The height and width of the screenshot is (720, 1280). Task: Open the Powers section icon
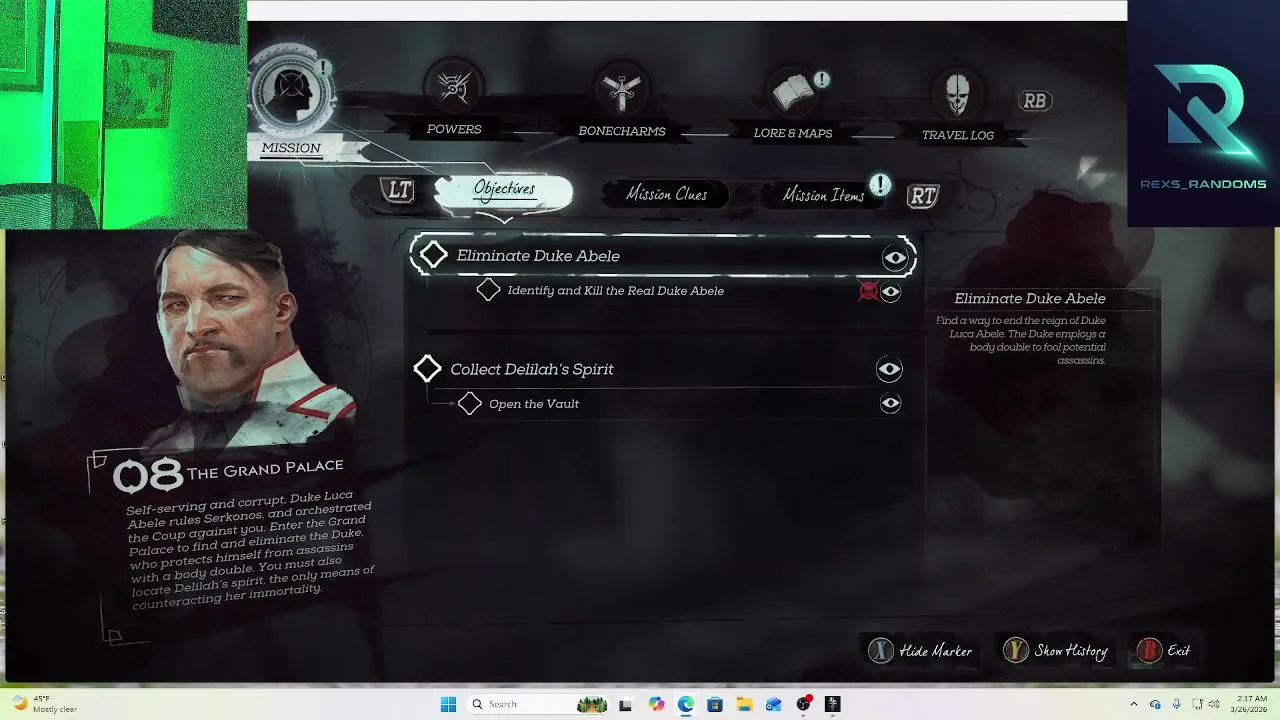(x=454, y=89)
